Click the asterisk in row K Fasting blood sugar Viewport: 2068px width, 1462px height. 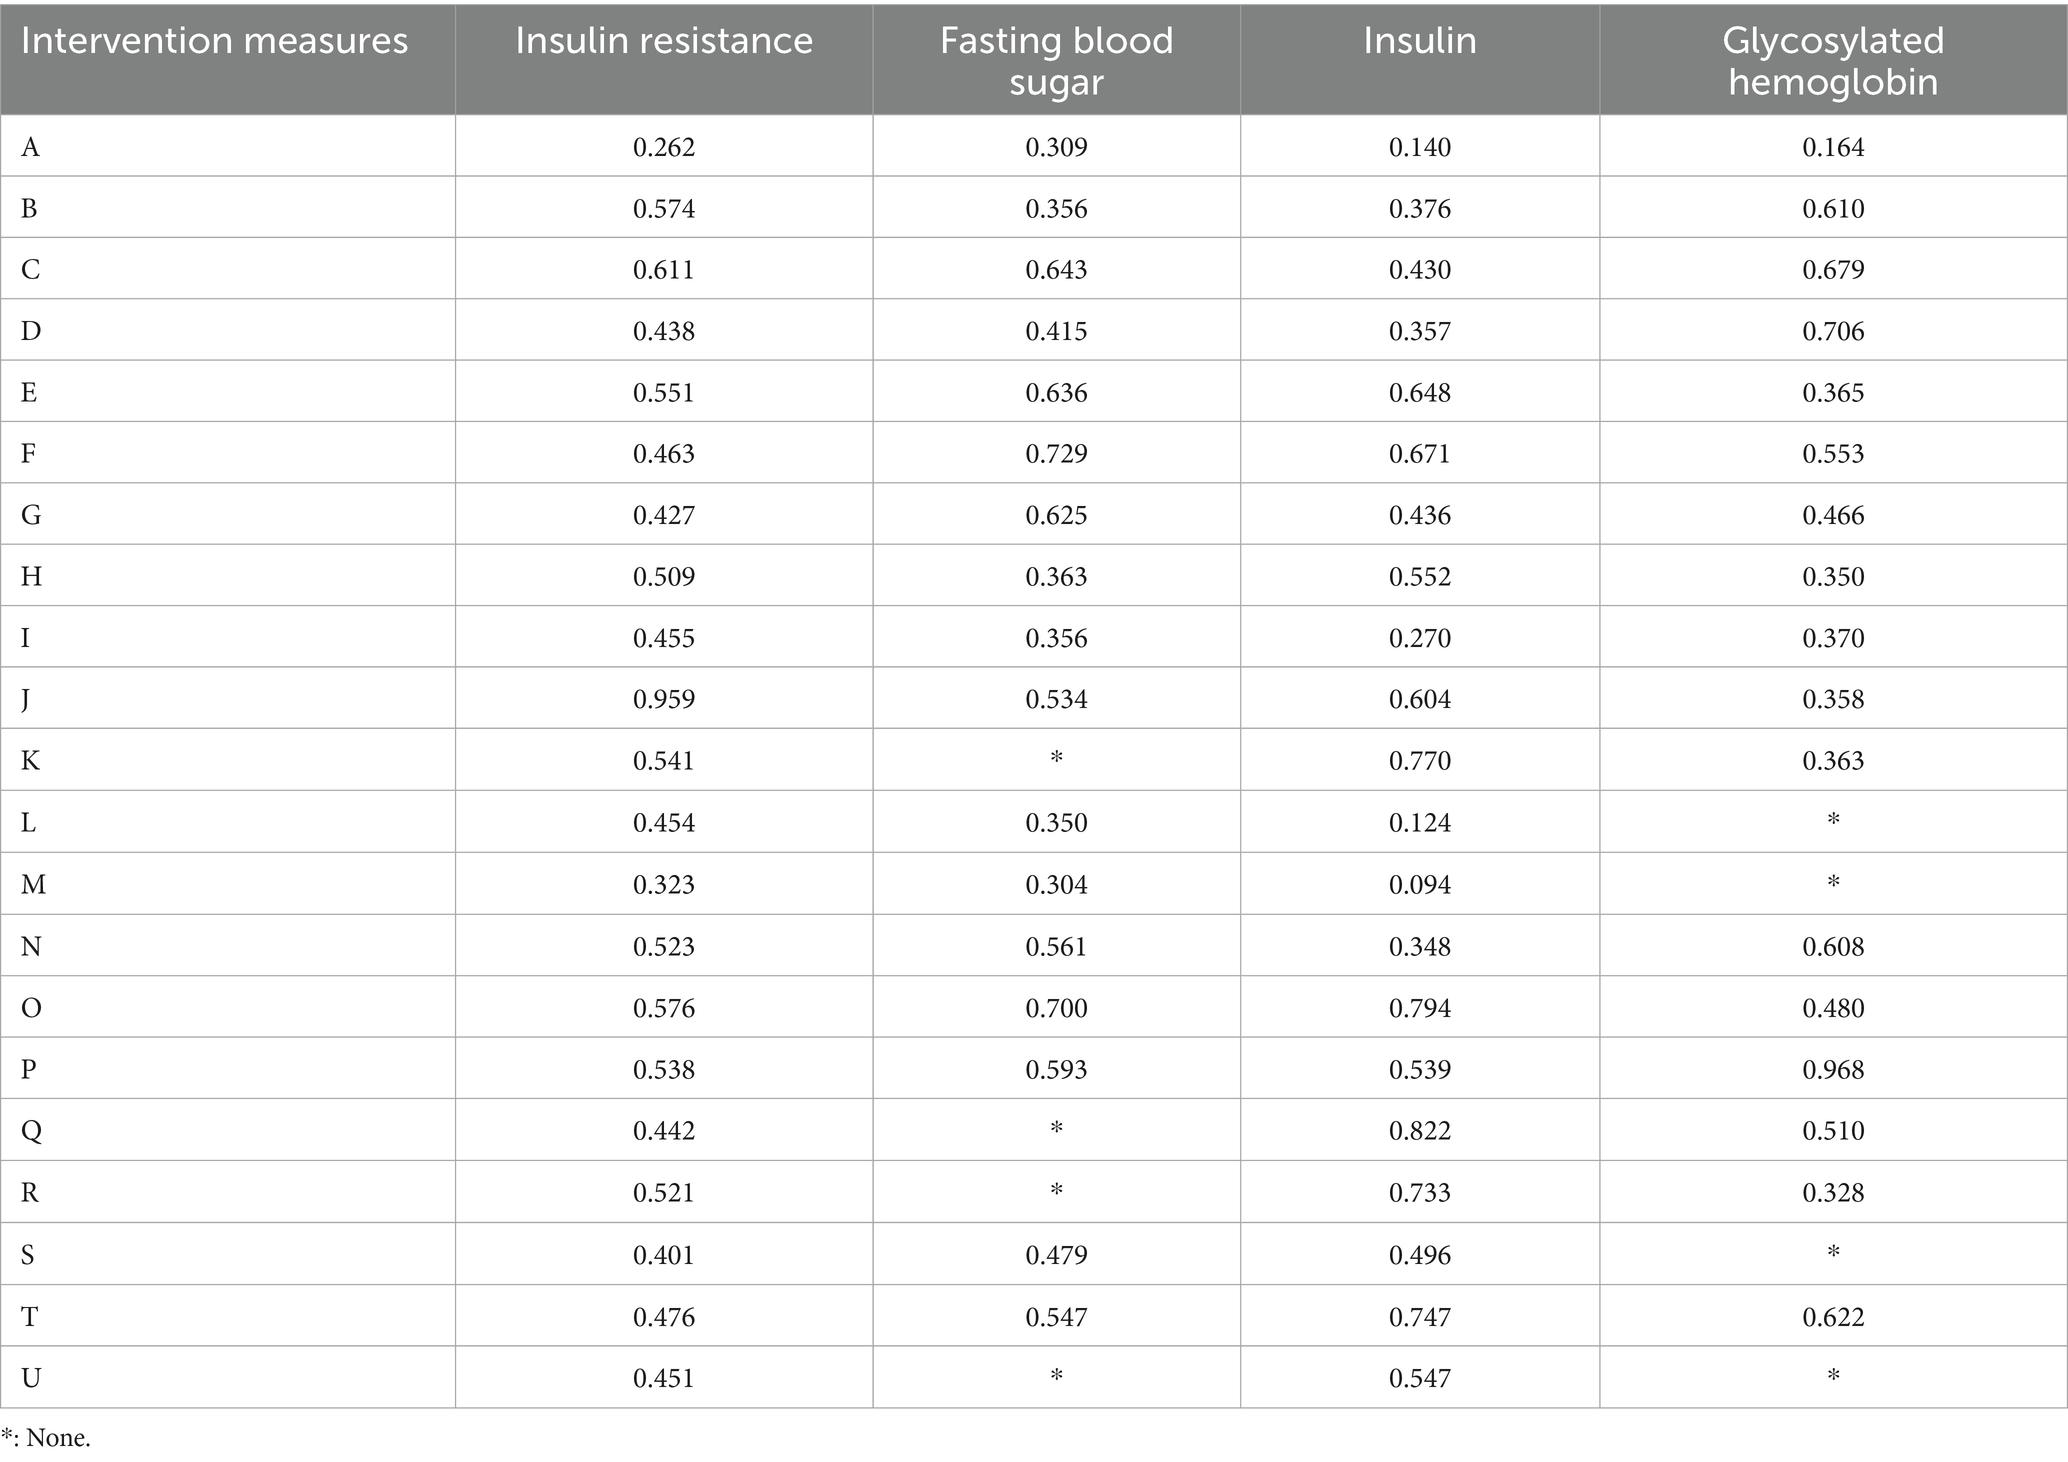coord(1056,760)
